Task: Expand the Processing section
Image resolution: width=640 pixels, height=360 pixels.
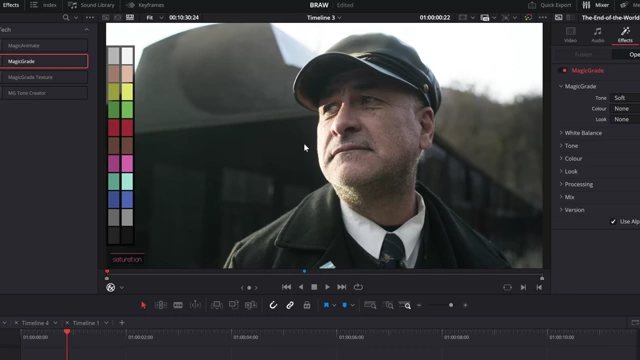Action: 576,184
